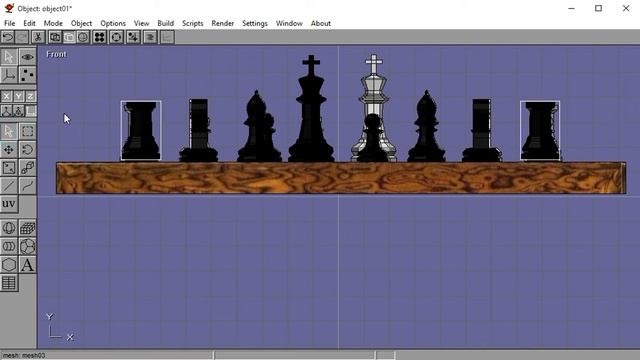Select the leftmost outlined black rook
This screenshot has height=360, width=640.
tap(141, 131)
